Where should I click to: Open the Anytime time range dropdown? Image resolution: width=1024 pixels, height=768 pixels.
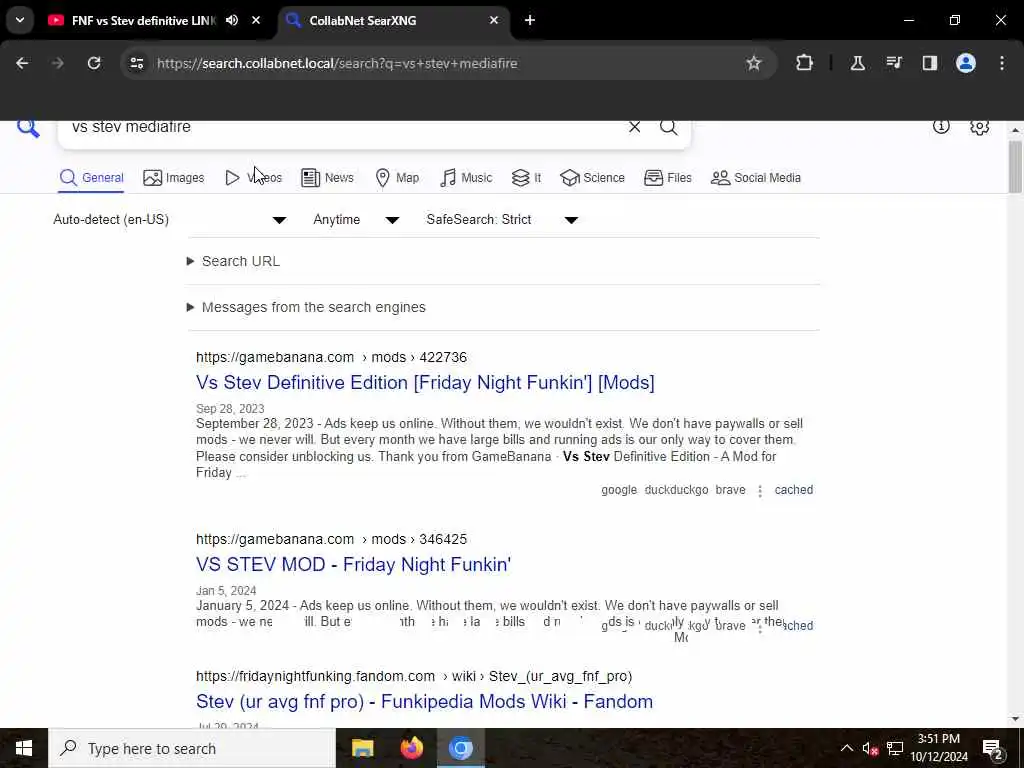point(356,219)
